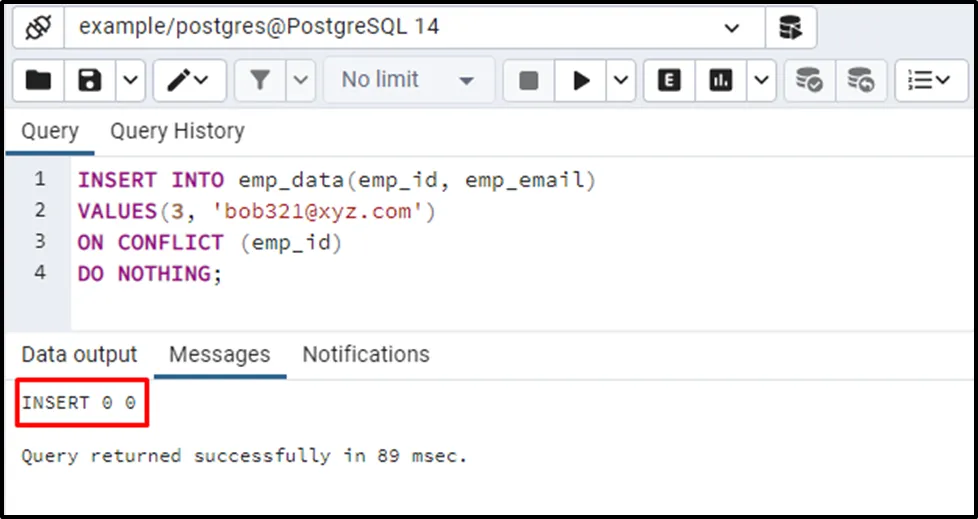Click the connection status icon
This screenshot has height=519, width=978.
point(36,27)
